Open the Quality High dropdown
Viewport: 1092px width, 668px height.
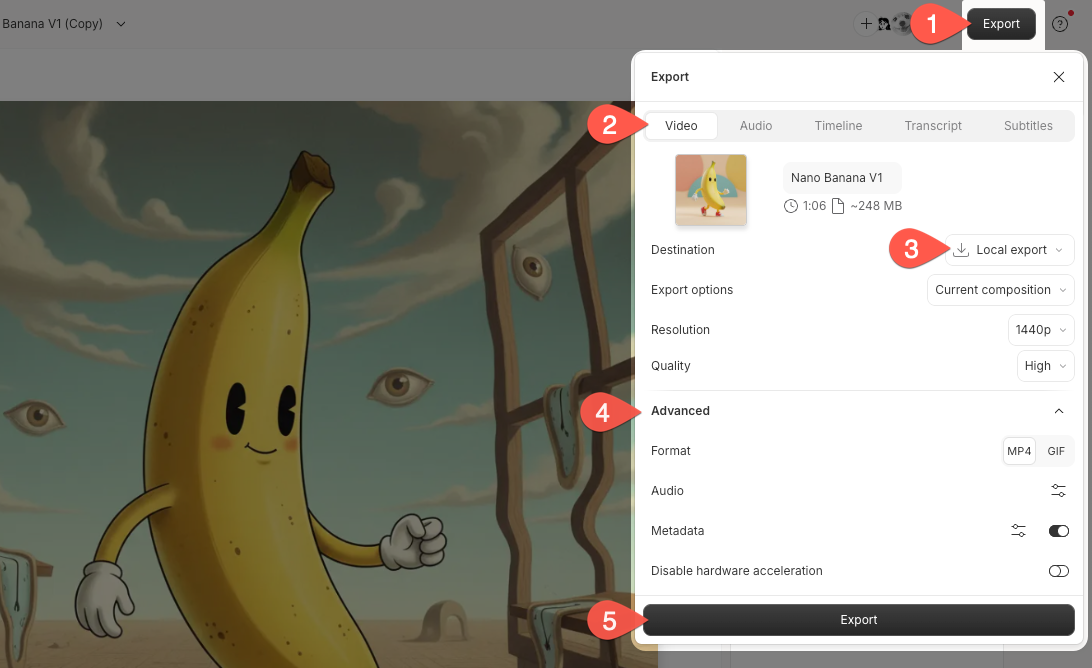(1044, 365)
